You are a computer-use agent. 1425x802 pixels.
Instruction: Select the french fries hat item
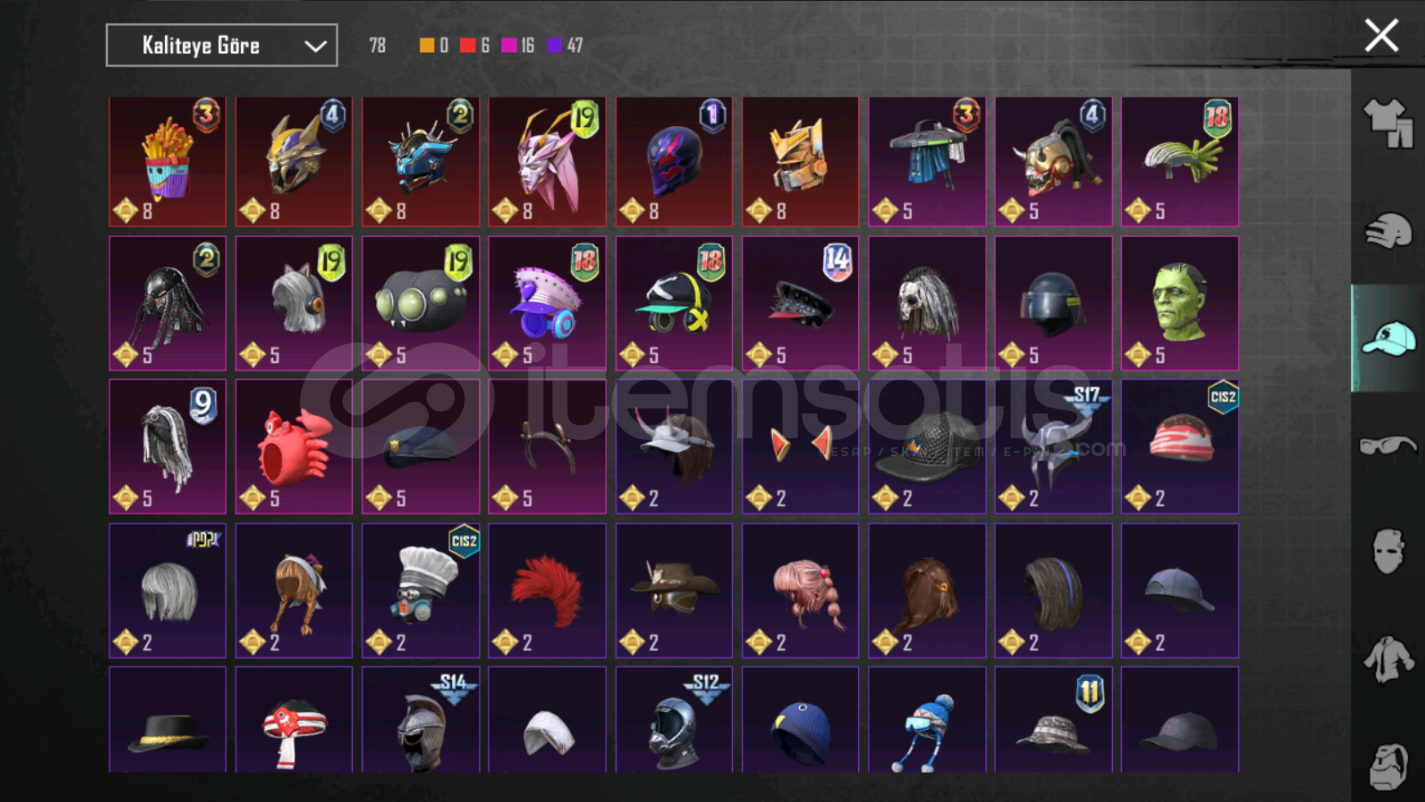pos(168,162)
